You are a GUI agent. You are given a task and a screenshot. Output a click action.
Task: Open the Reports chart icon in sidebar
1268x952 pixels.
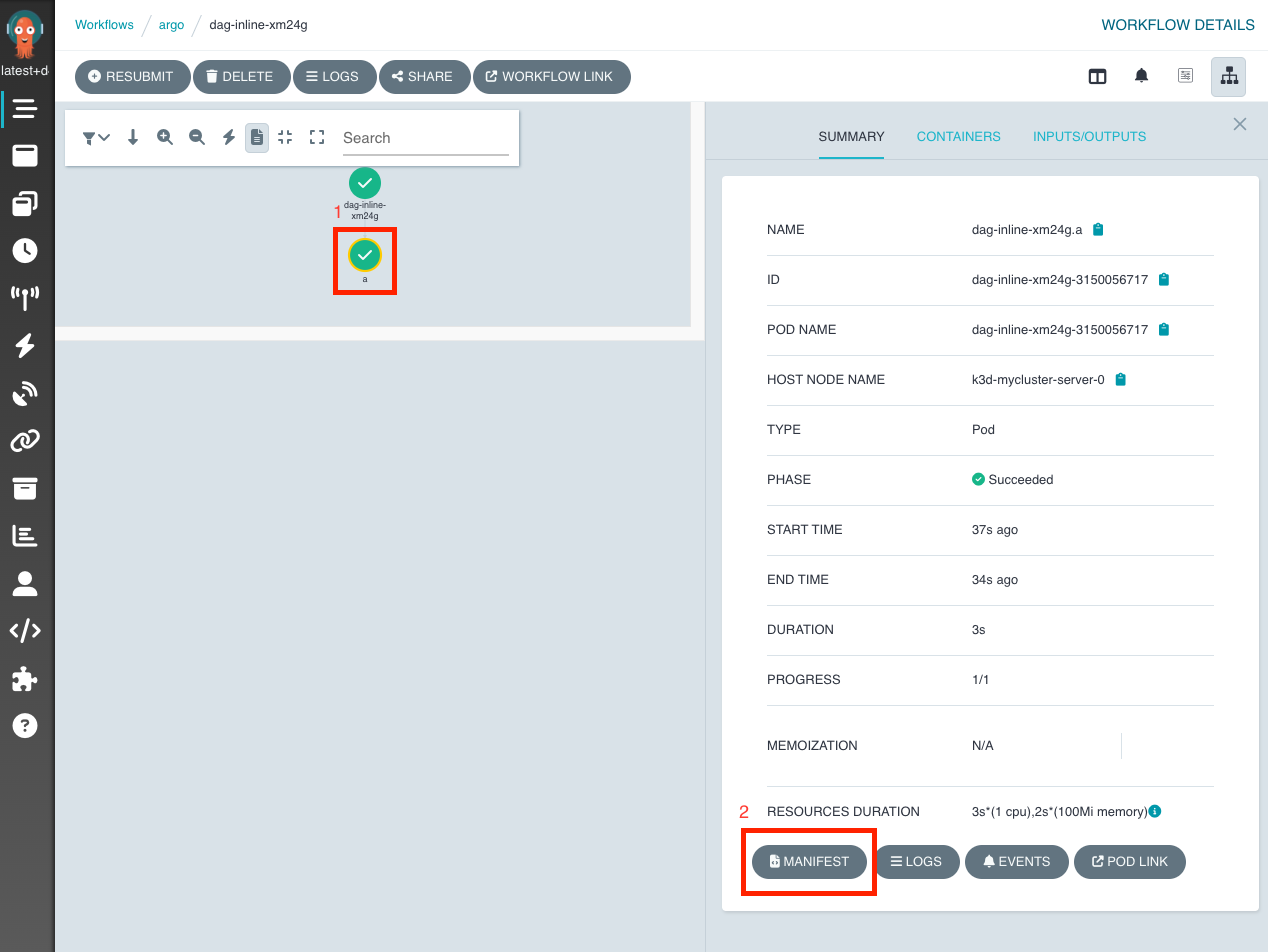coord(25,535)
